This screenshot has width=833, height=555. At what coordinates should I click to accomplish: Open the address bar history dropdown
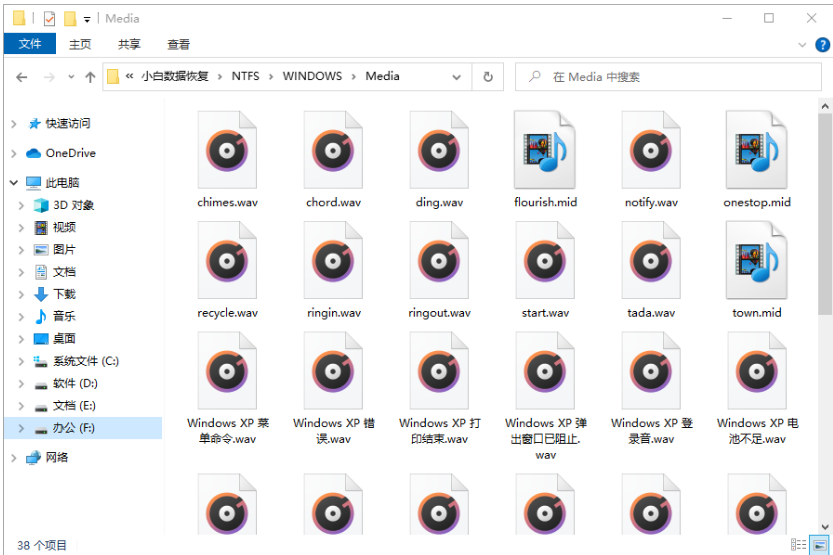pos(460,77)
